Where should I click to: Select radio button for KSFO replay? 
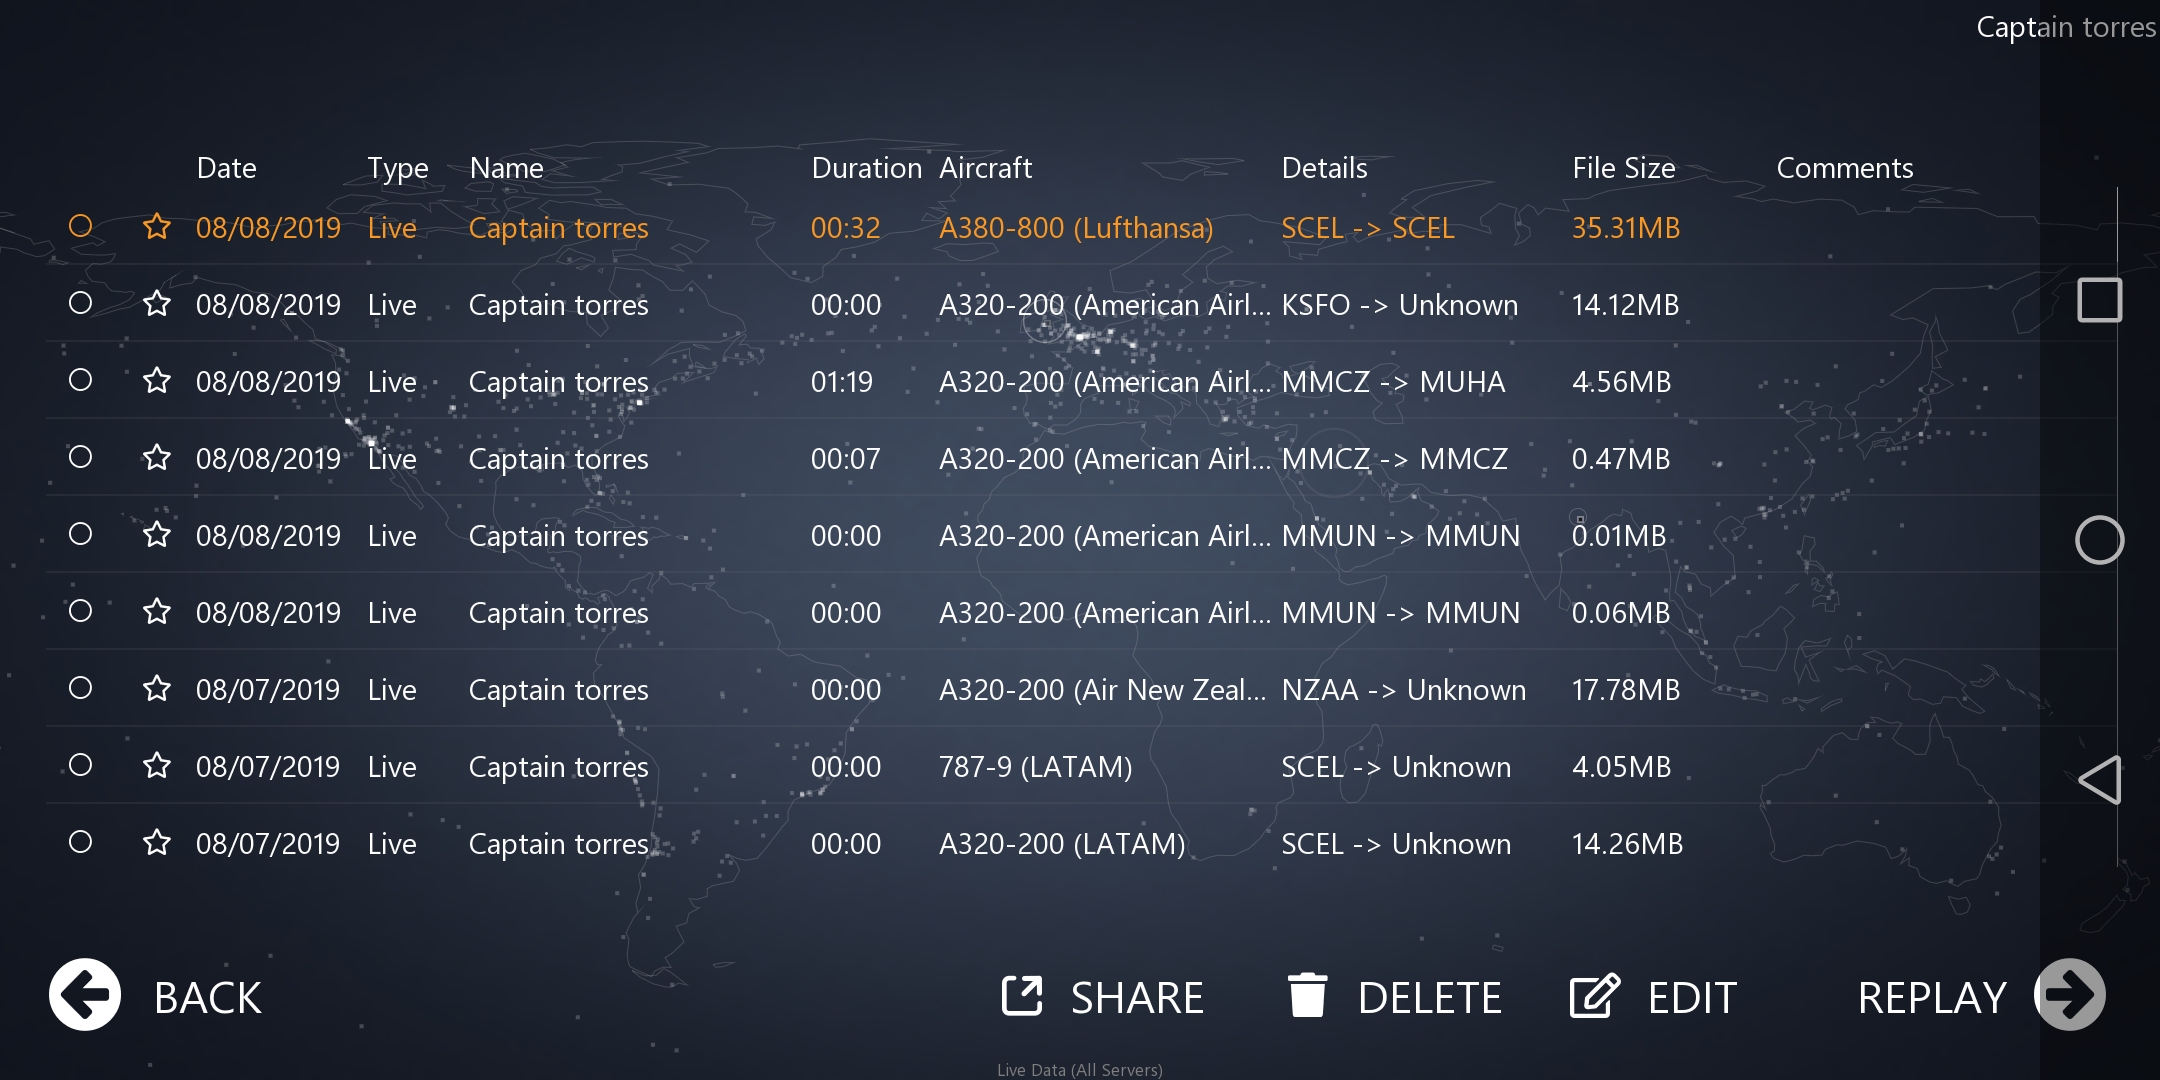[81, 303]
